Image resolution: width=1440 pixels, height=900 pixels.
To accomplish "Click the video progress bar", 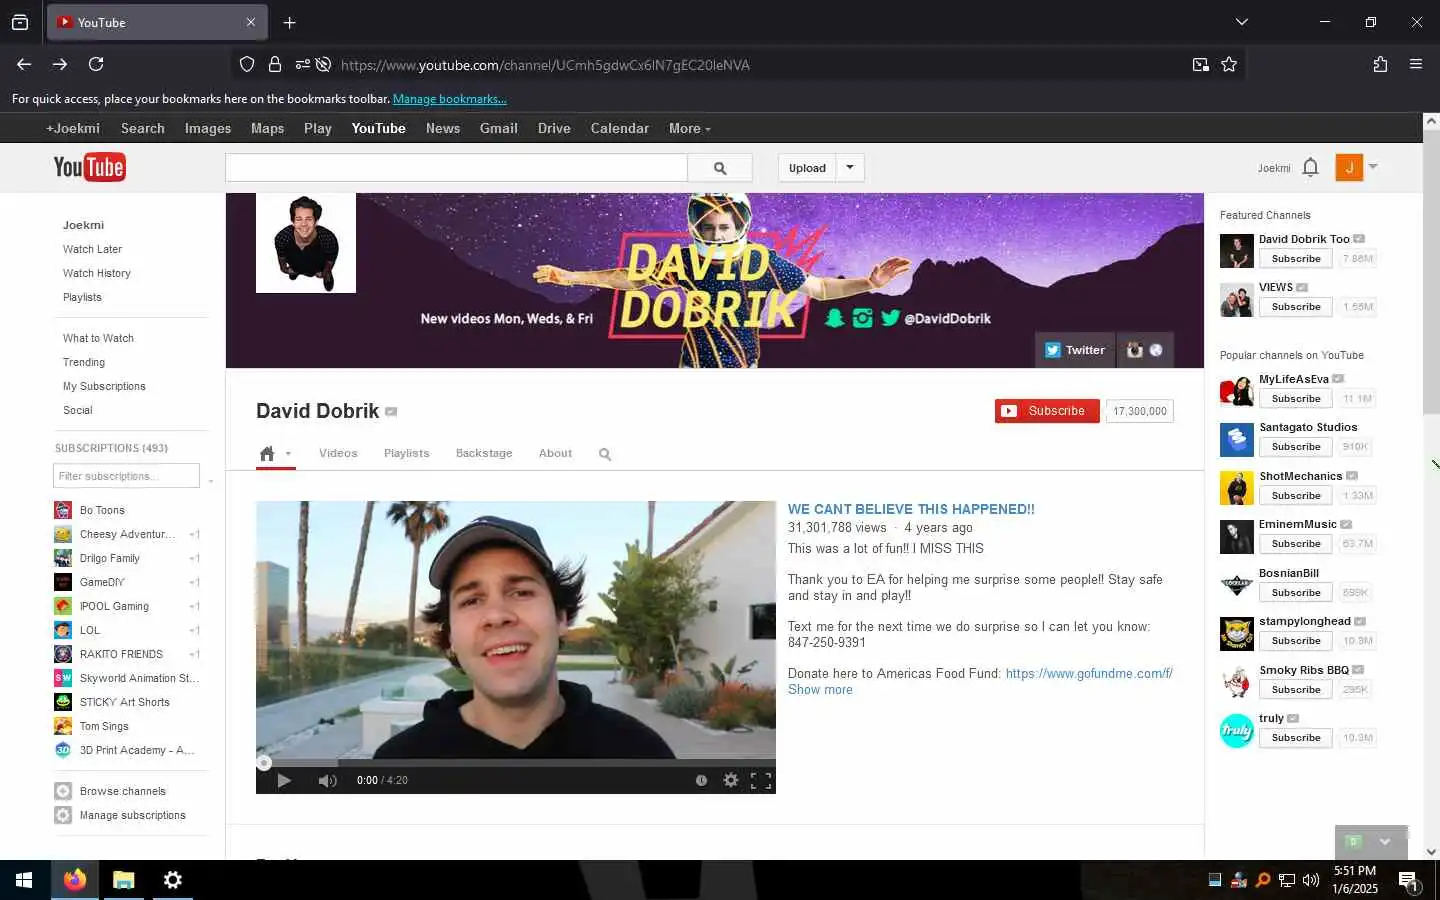I will tap(516, 763).
